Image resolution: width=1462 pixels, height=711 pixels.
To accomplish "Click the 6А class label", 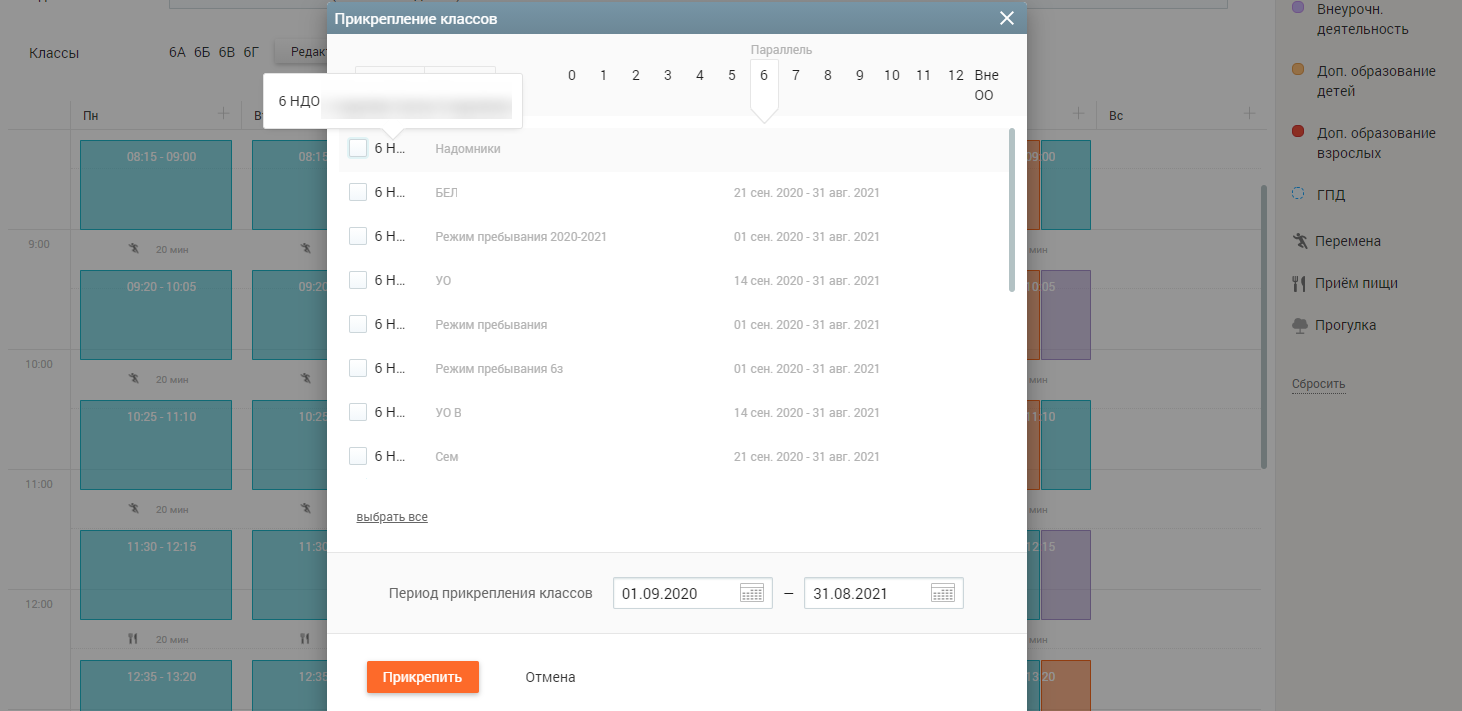I will (178, 53).
